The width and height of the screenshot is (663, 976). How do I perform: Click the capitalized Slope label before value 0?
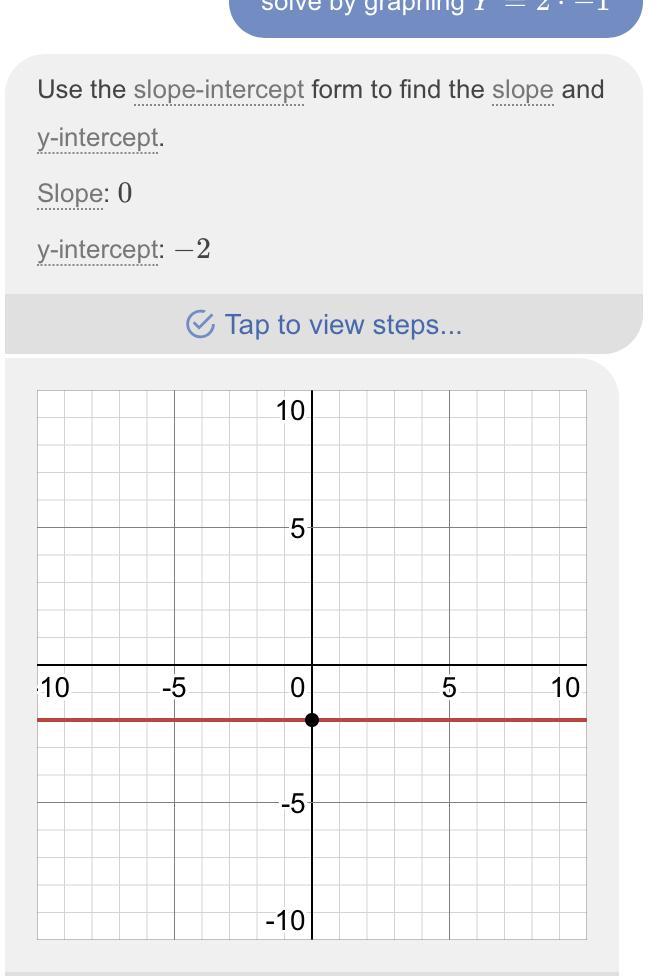point(70,194)
